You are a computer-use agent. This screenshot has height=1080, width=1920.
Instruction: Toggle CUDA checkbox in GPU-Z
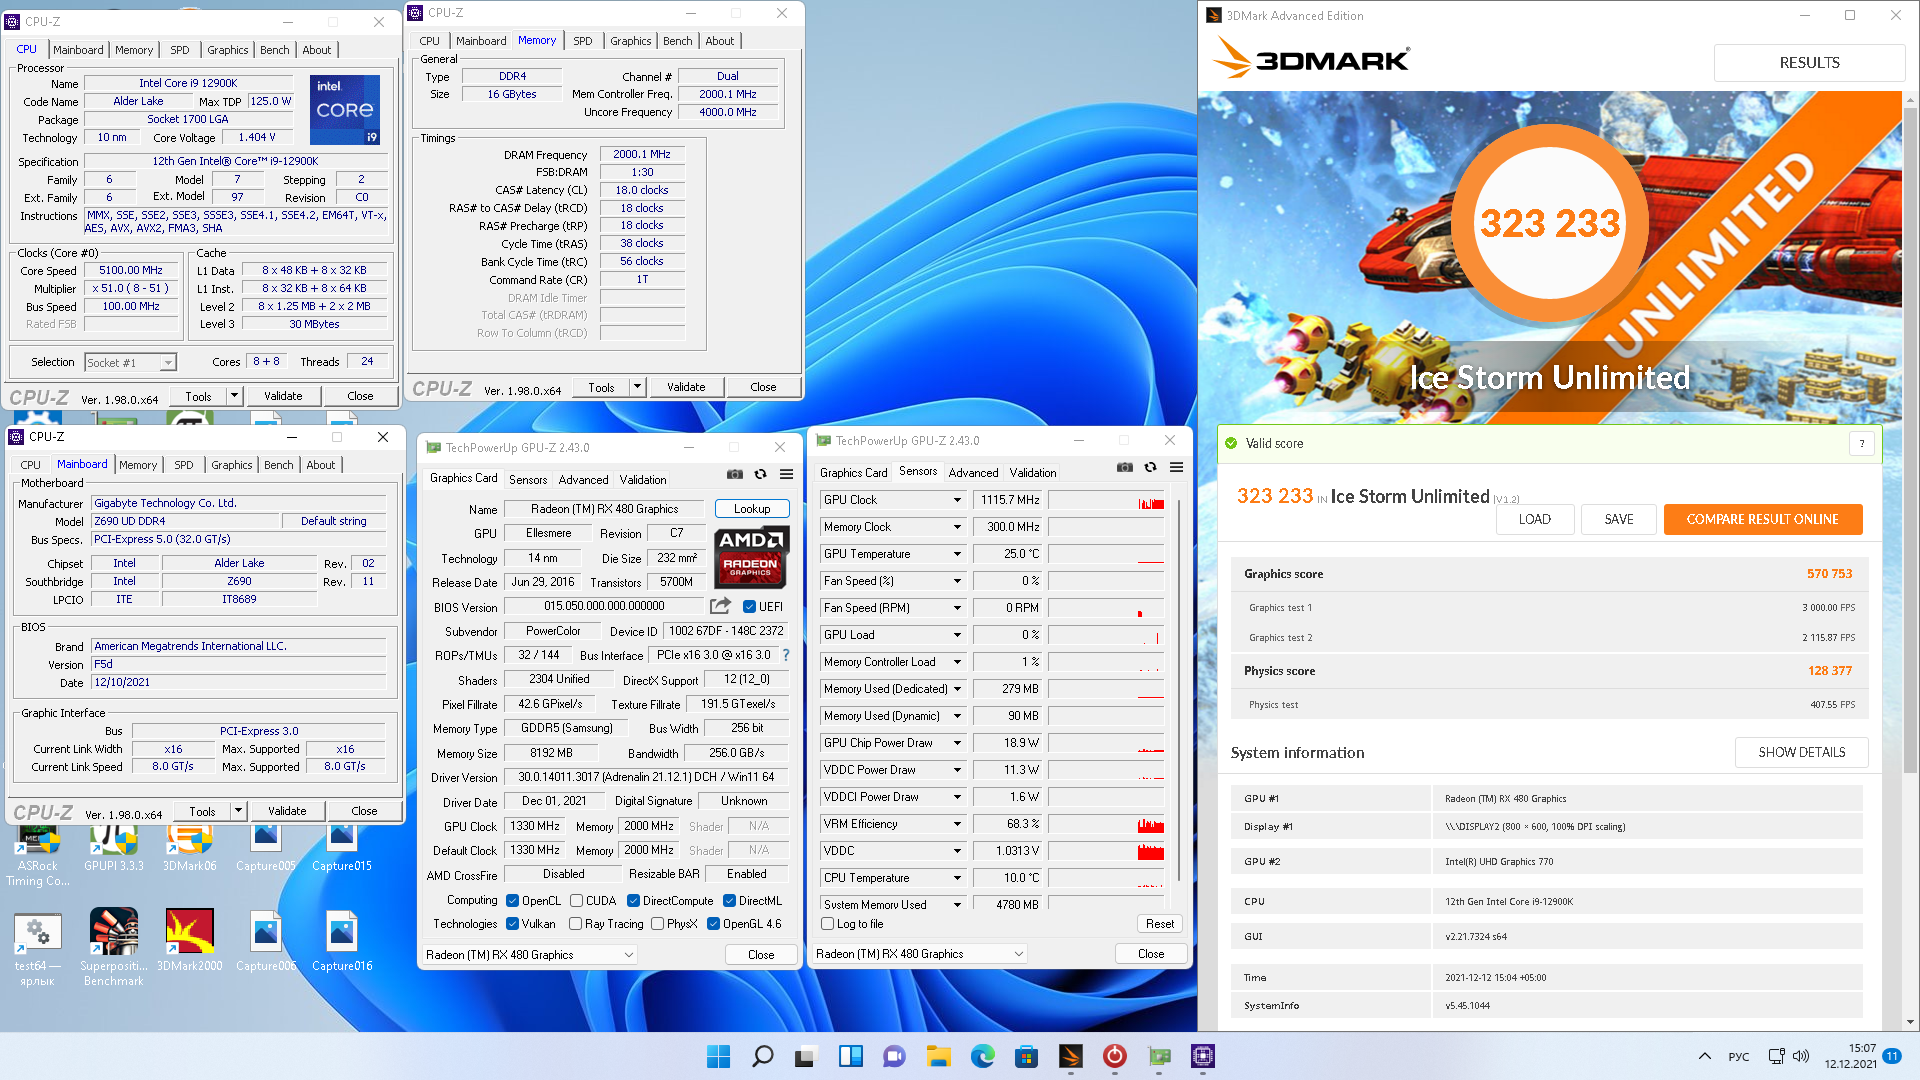point(576,901)
